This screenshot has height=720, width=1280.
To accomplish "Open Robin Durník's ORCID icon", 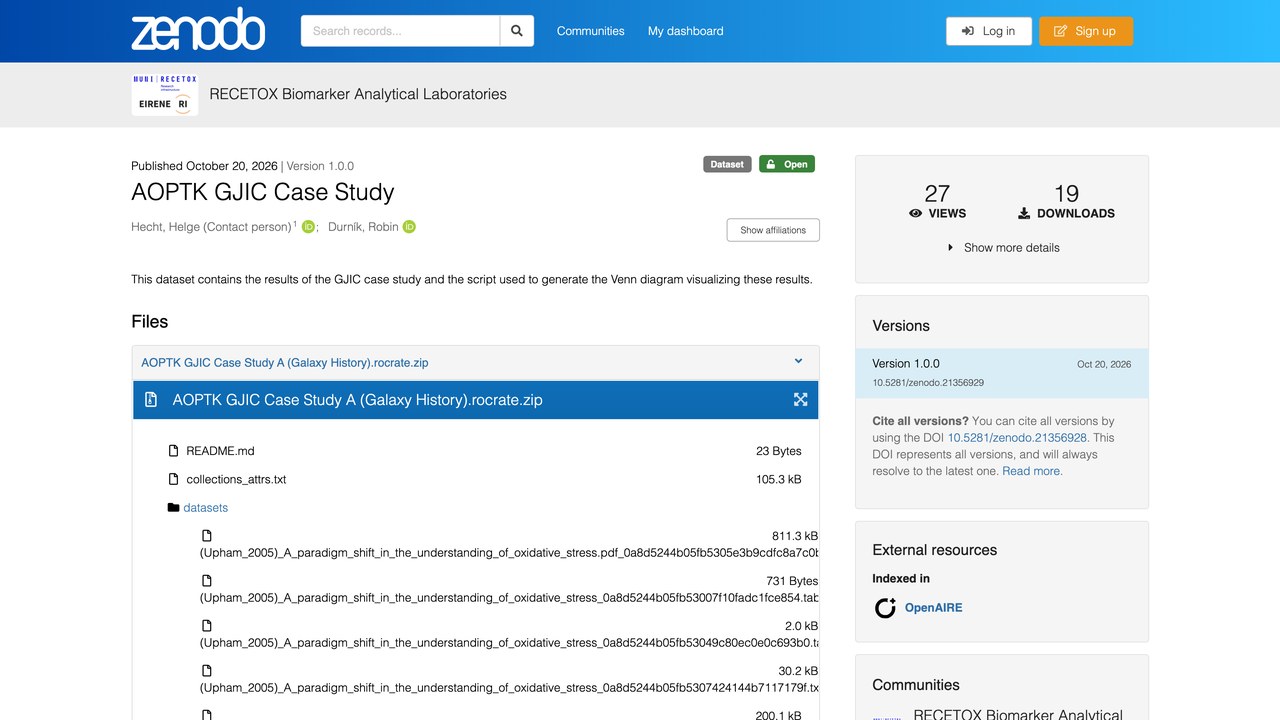I will [x=409, y=227].
